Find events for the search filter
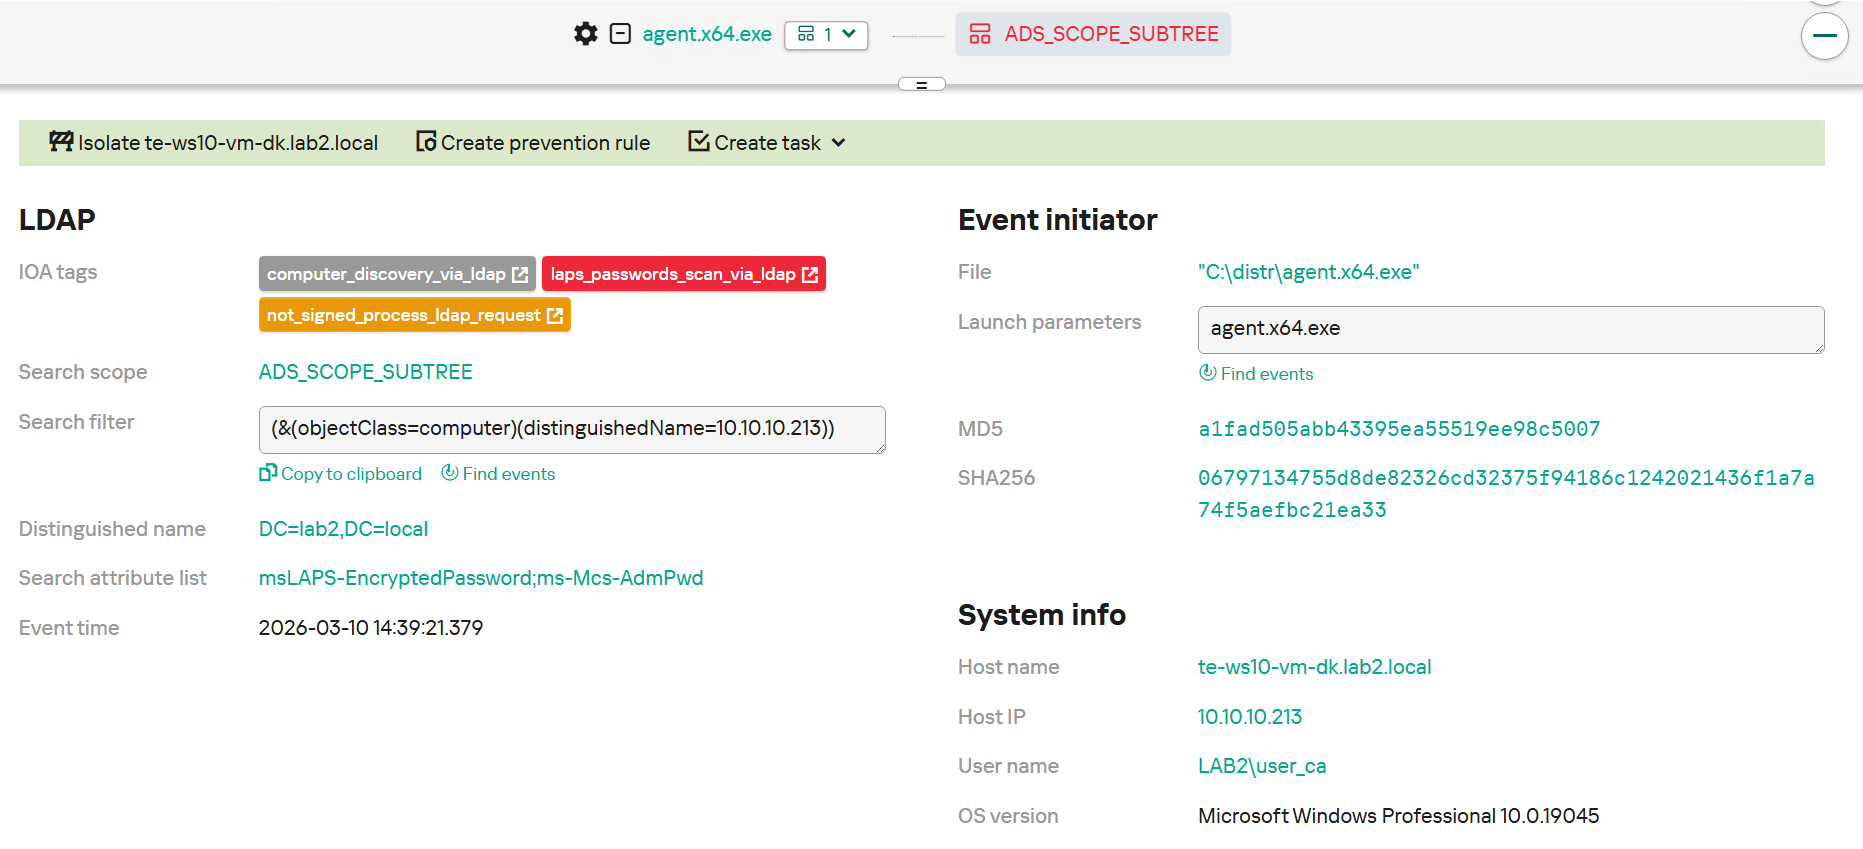1863x849 pixels. [498, 474]
